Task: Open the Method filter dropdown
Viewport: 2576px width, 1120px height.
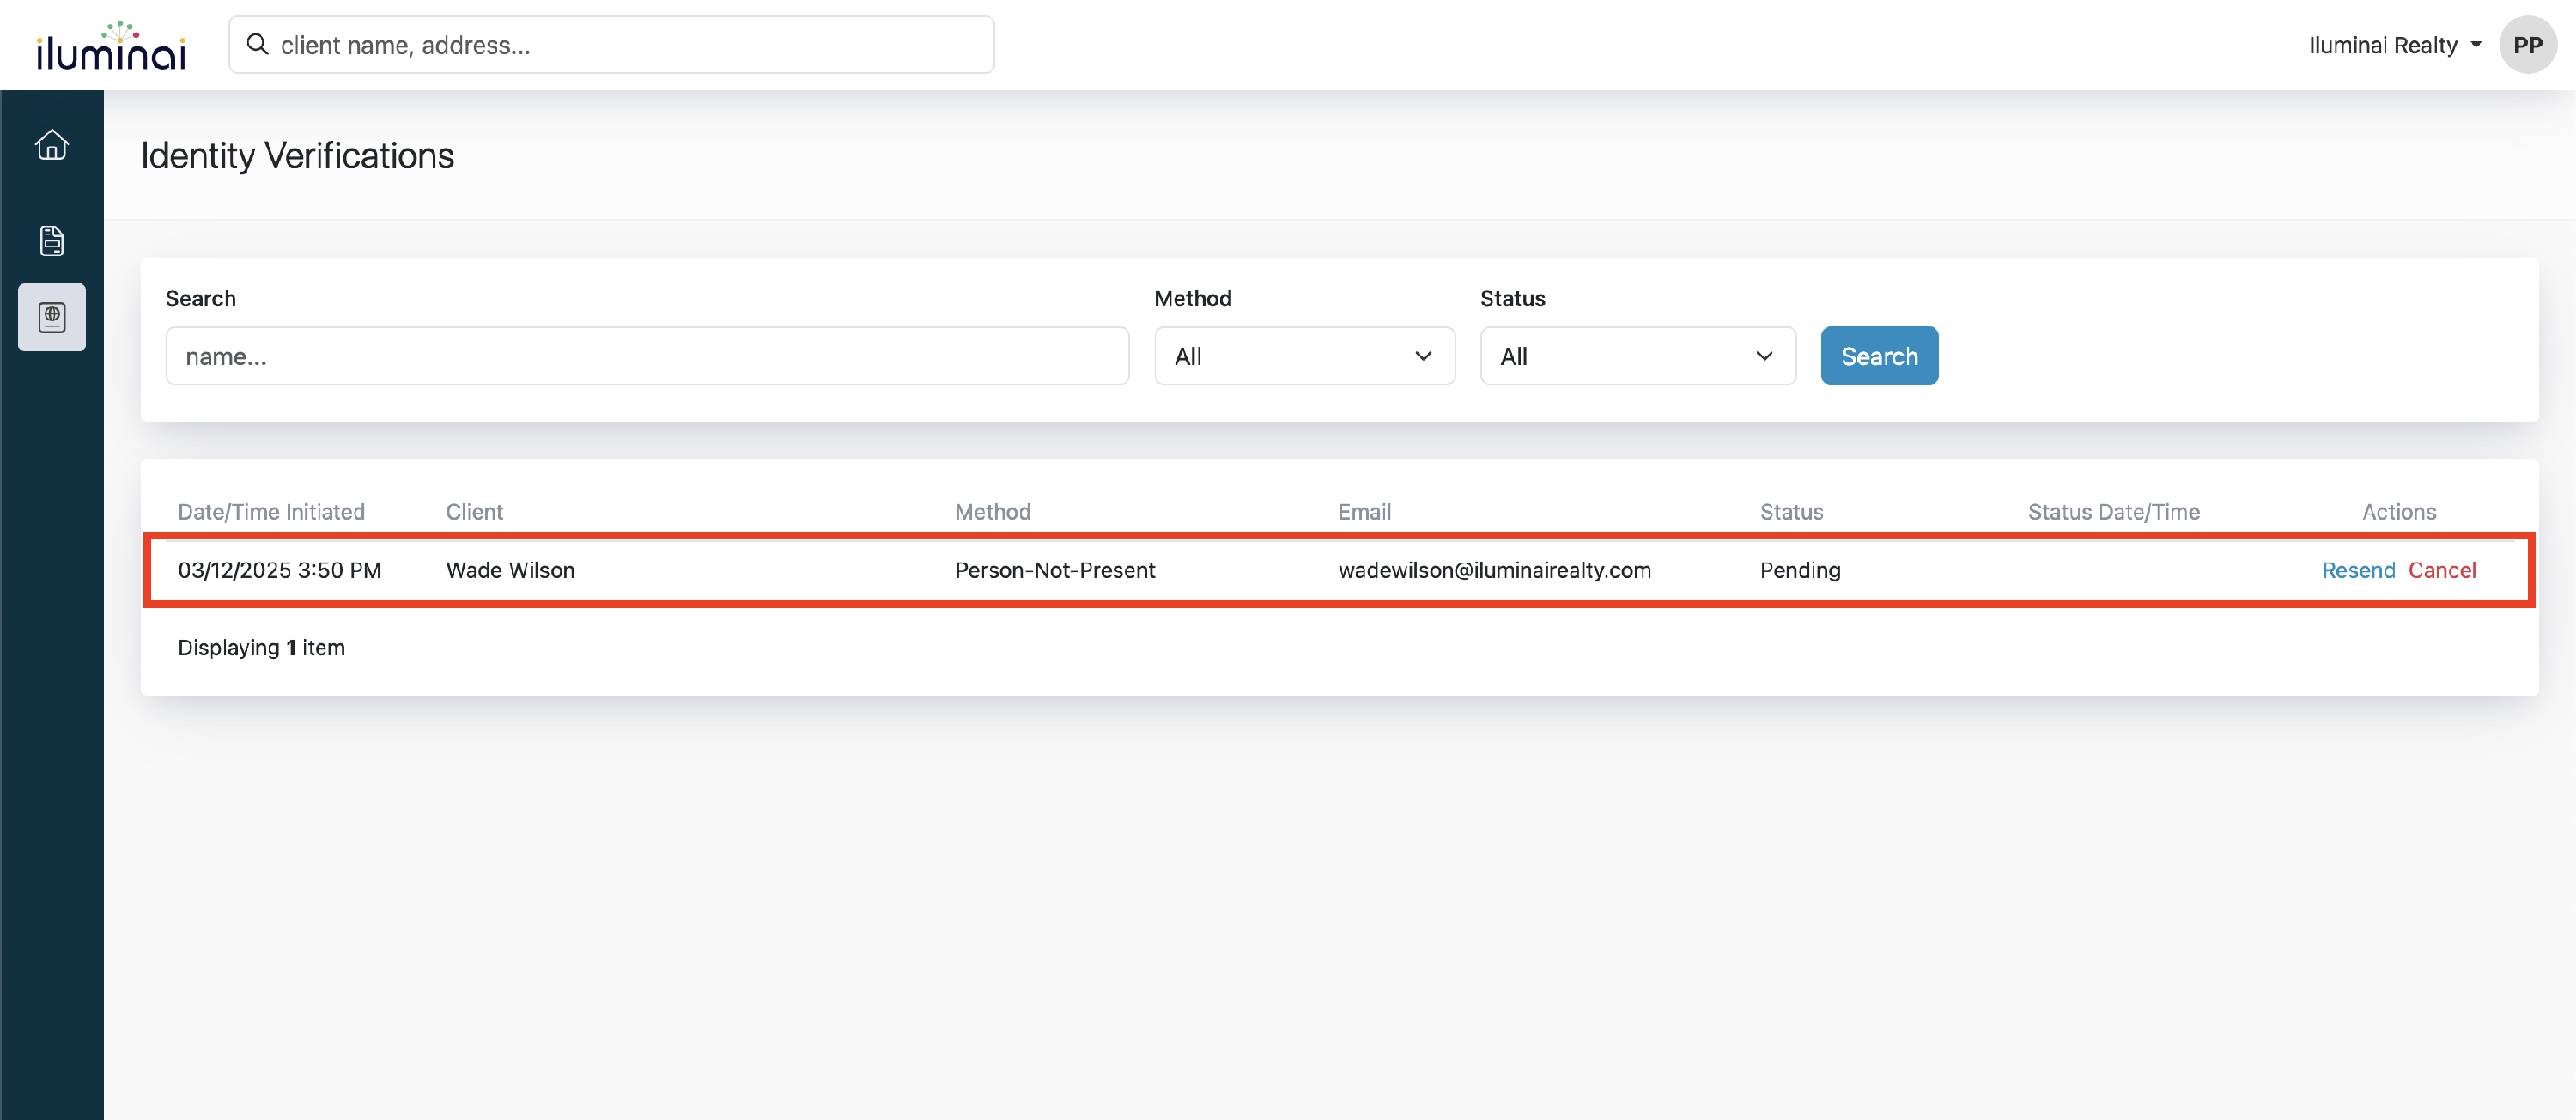Action: tap(1304, 356)
